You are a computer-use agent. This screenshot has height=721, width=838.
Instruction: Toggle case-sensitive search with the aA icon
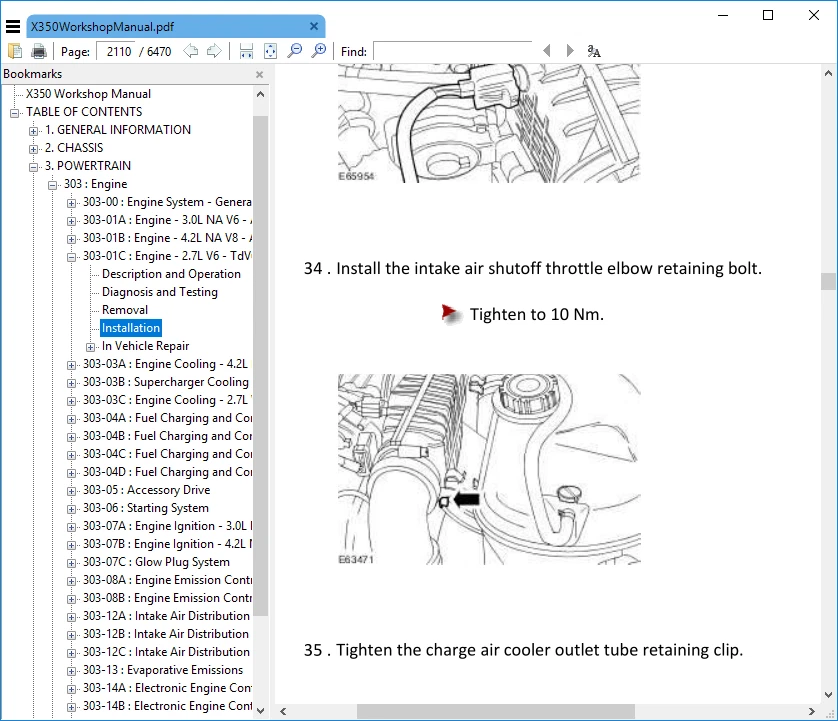point(593,50)
